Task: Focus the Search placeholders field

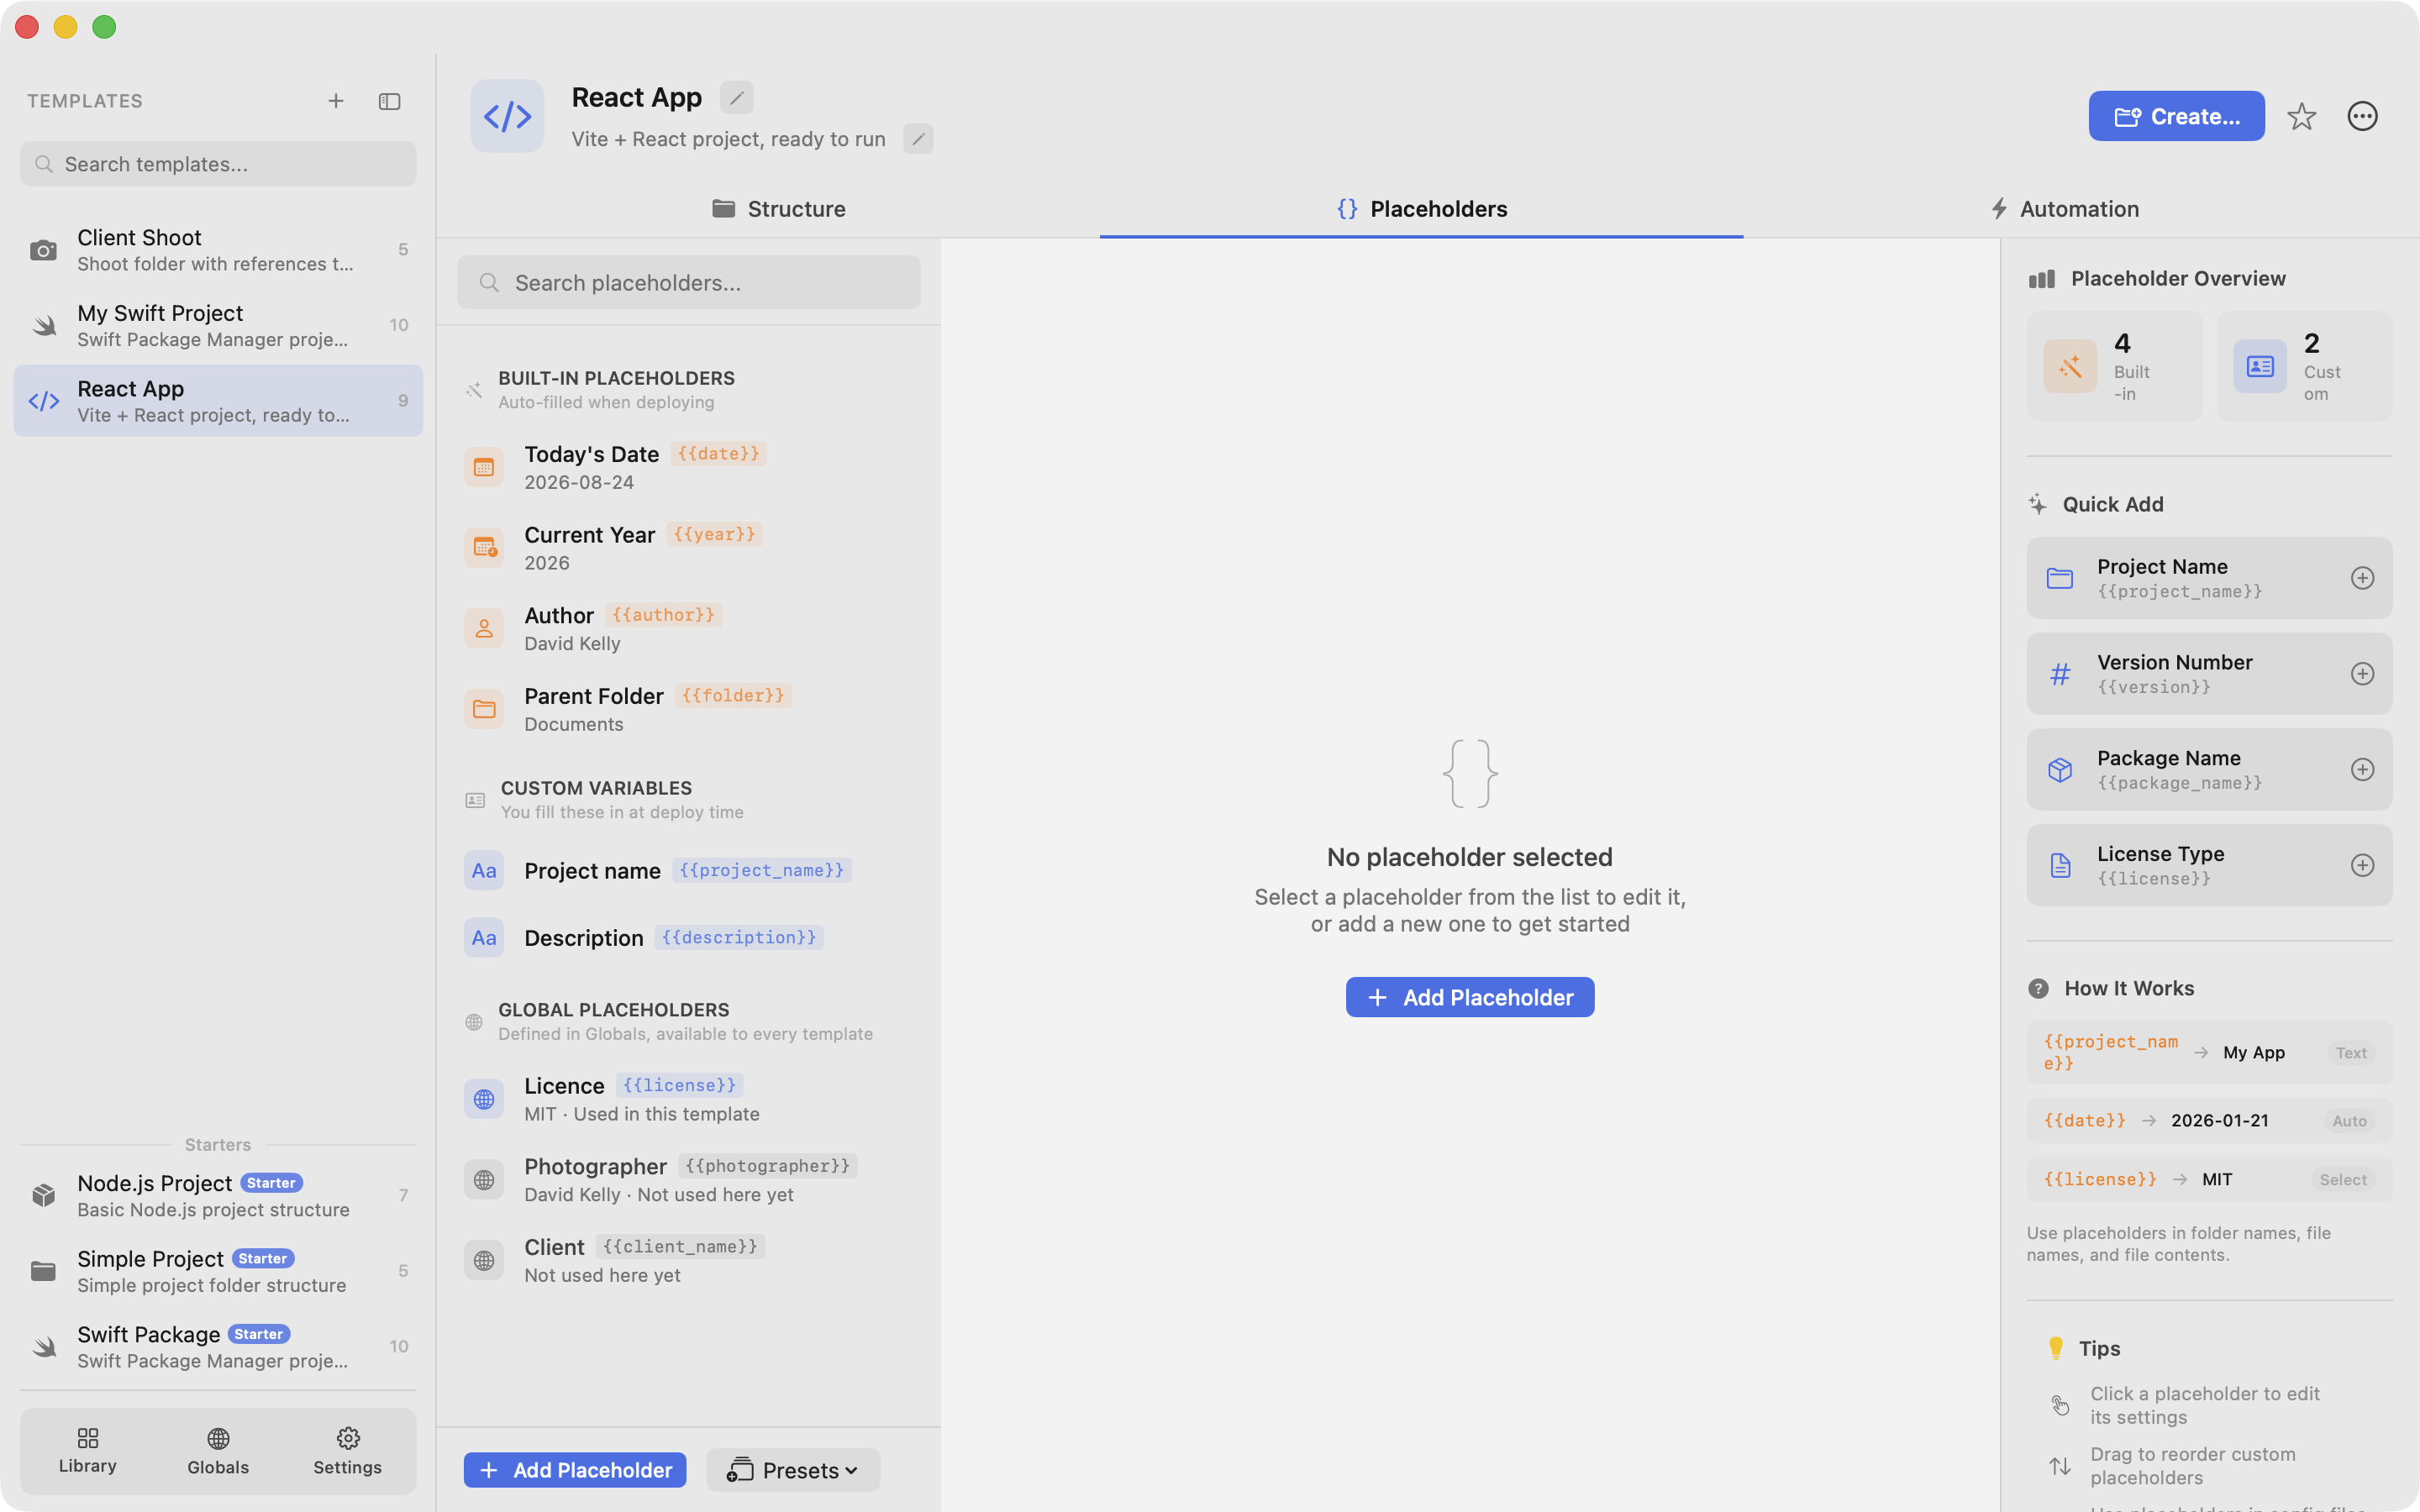Action: coord(688,283)
